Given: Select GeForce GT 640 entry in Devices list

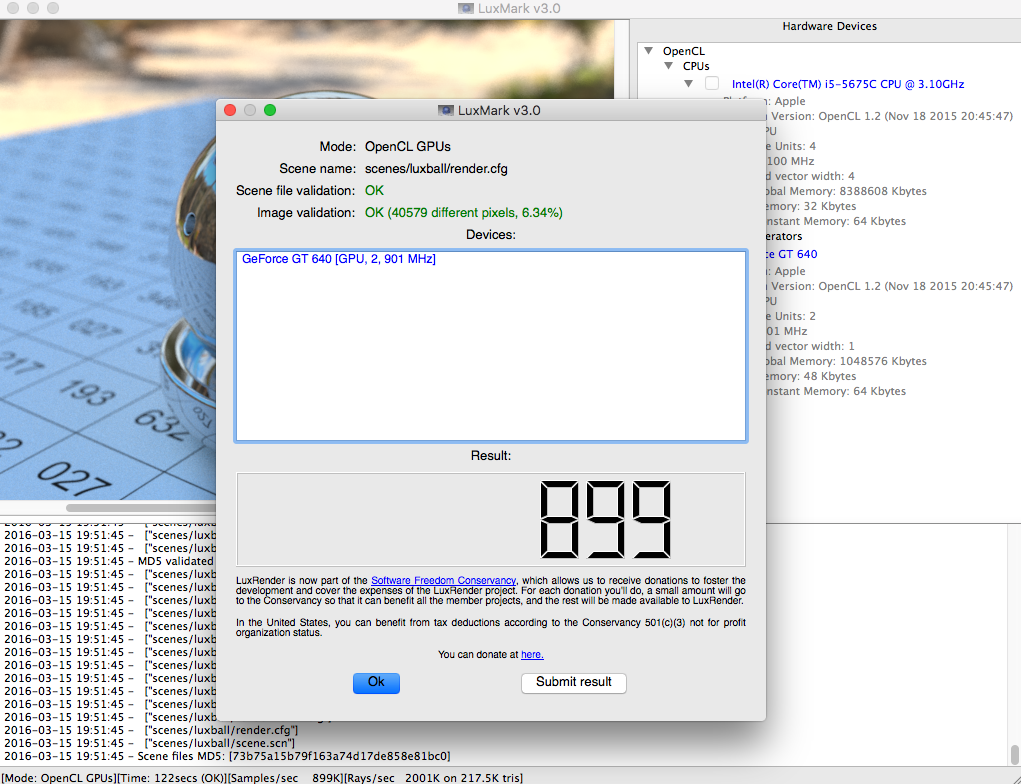Looking at the screenshot, I should click(x=339, y=259).
